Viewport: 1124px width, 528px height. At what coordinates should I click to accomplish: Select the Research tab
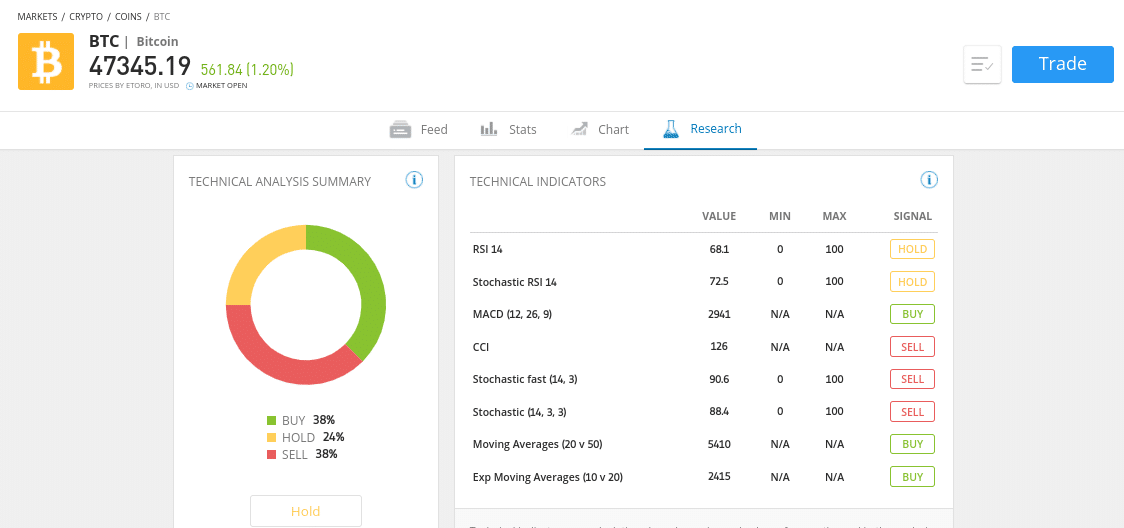700,130
